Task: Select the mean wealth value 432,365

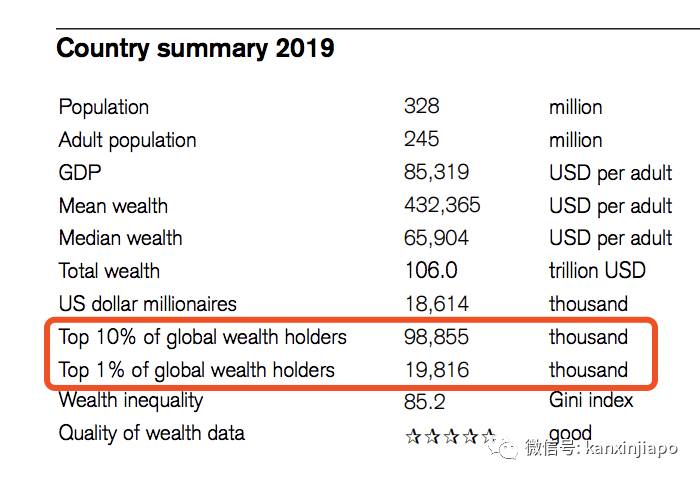Action: 442,205
